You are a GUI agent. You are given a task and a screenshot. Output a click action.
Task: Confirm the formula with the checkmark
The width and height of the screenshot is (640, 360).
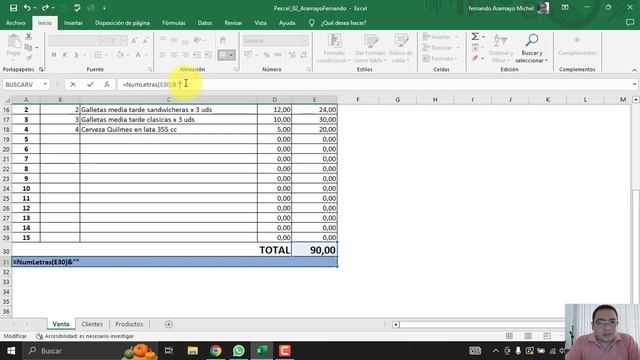pos(90,84)
